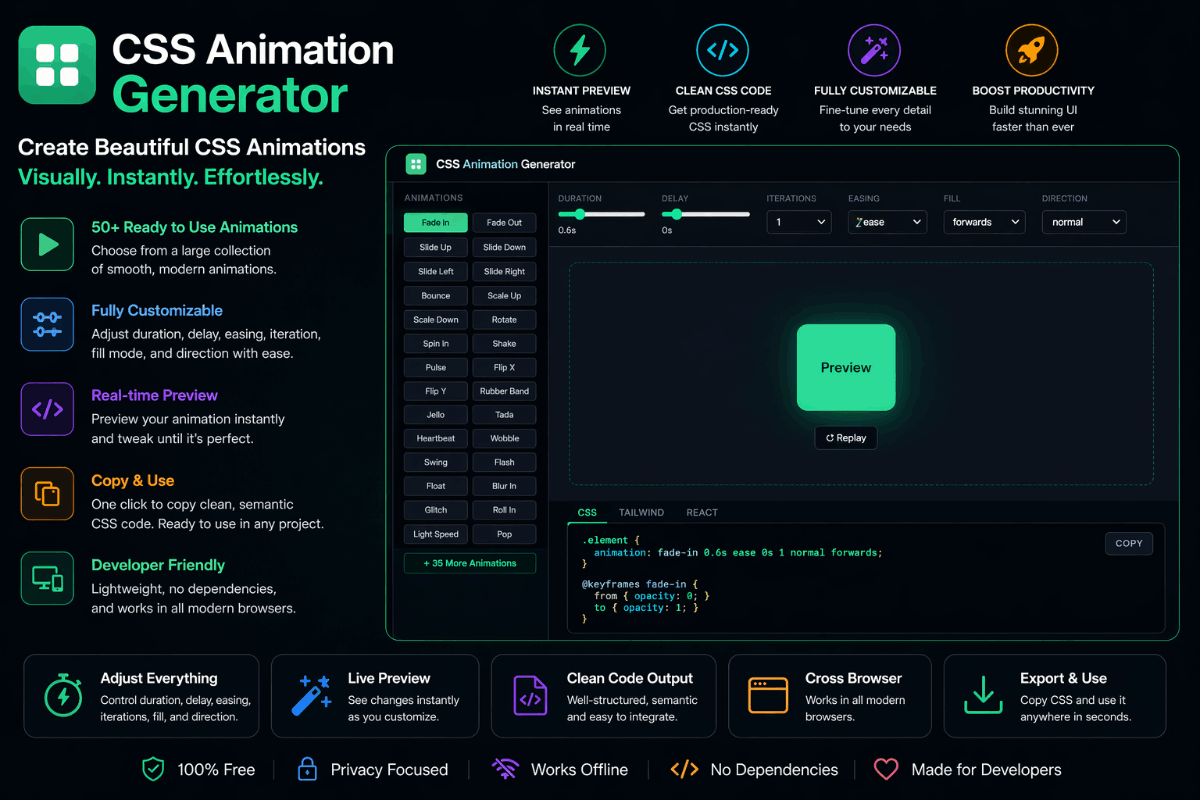This screenshot has width=1200, height=800.
Task: Choose the Flip X animation button
Action: (504, 367)
